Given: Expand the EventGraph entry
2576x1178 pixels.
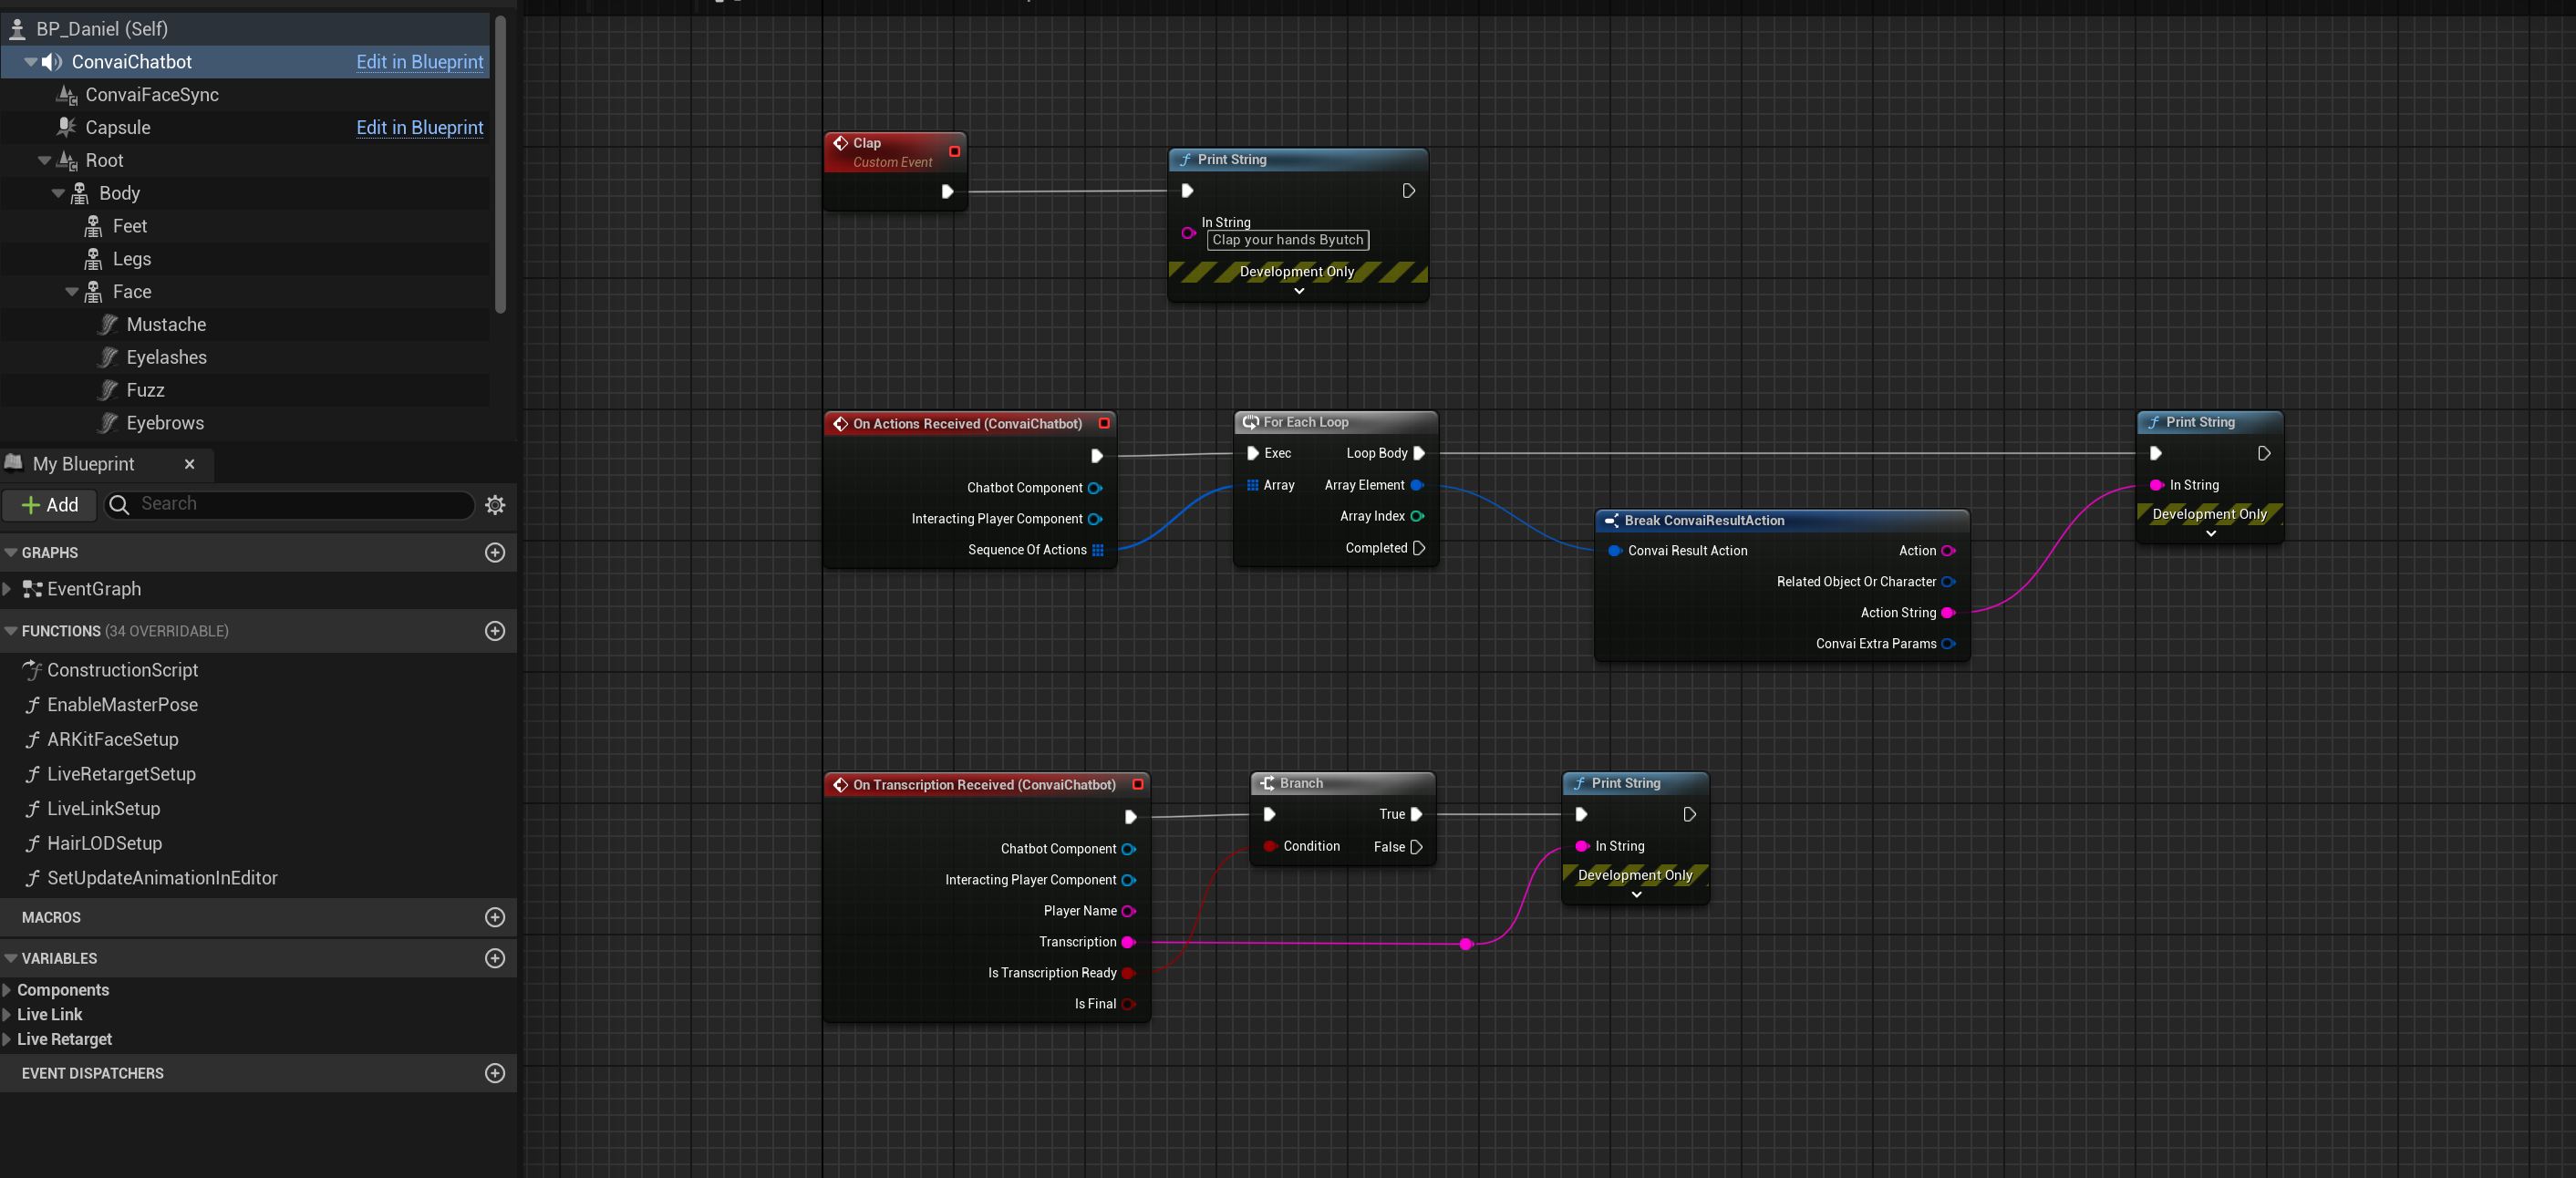Looking at the screenshot, I should 7,589.
